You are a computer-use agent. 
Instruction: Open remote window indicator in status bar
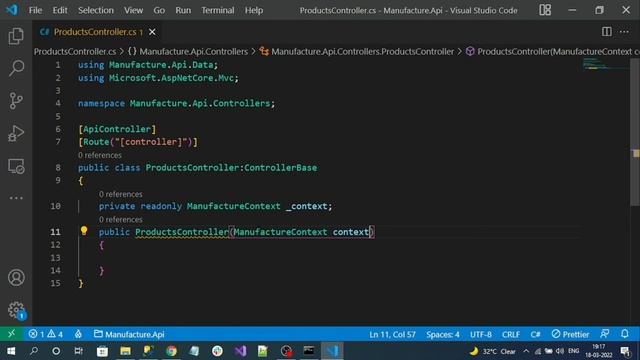[11, 334]
